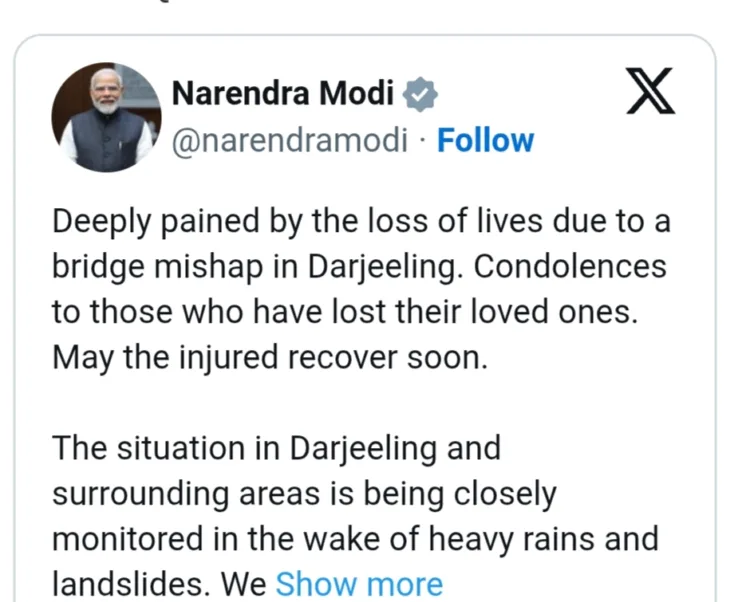Click the sentence 'May the injured recover soon.'
Image resolution: width=750 pixels, height=602 pixels.
pyautogui.click(x=269, y=357)
